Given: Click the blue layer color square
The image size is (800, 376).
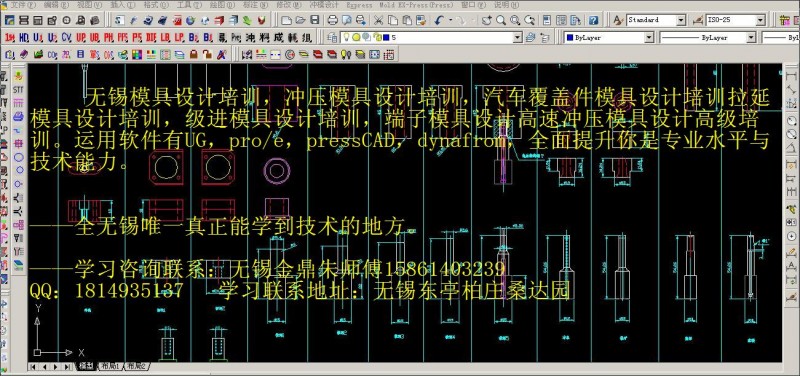Looking at the screenshot, I should [x=386, y=37].
